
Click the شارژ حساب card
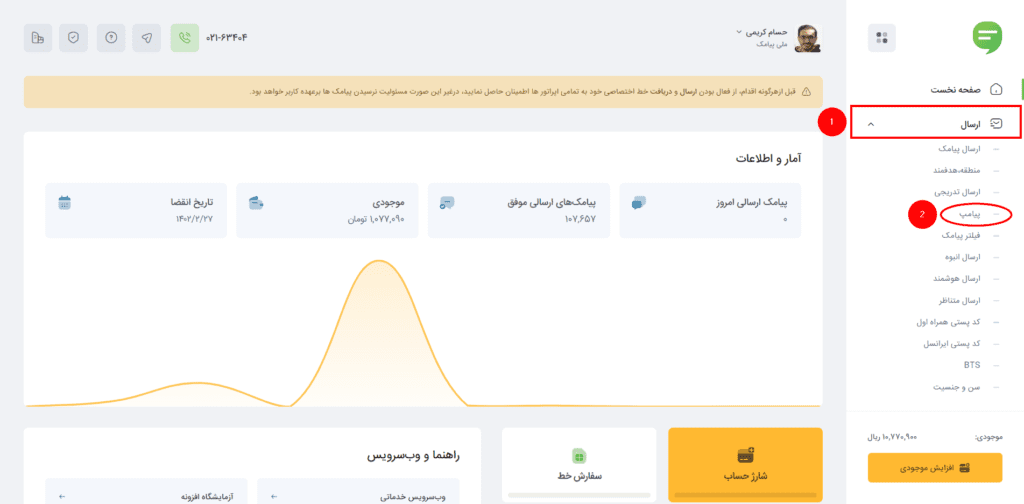point(746,464)
